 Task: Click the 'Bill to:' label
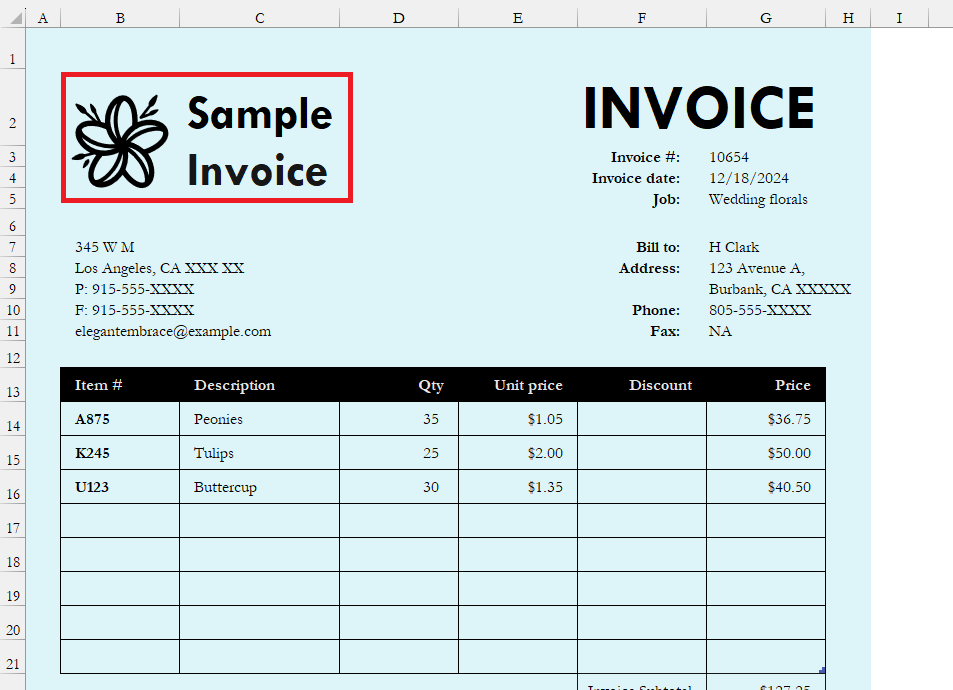pos(658,247)
